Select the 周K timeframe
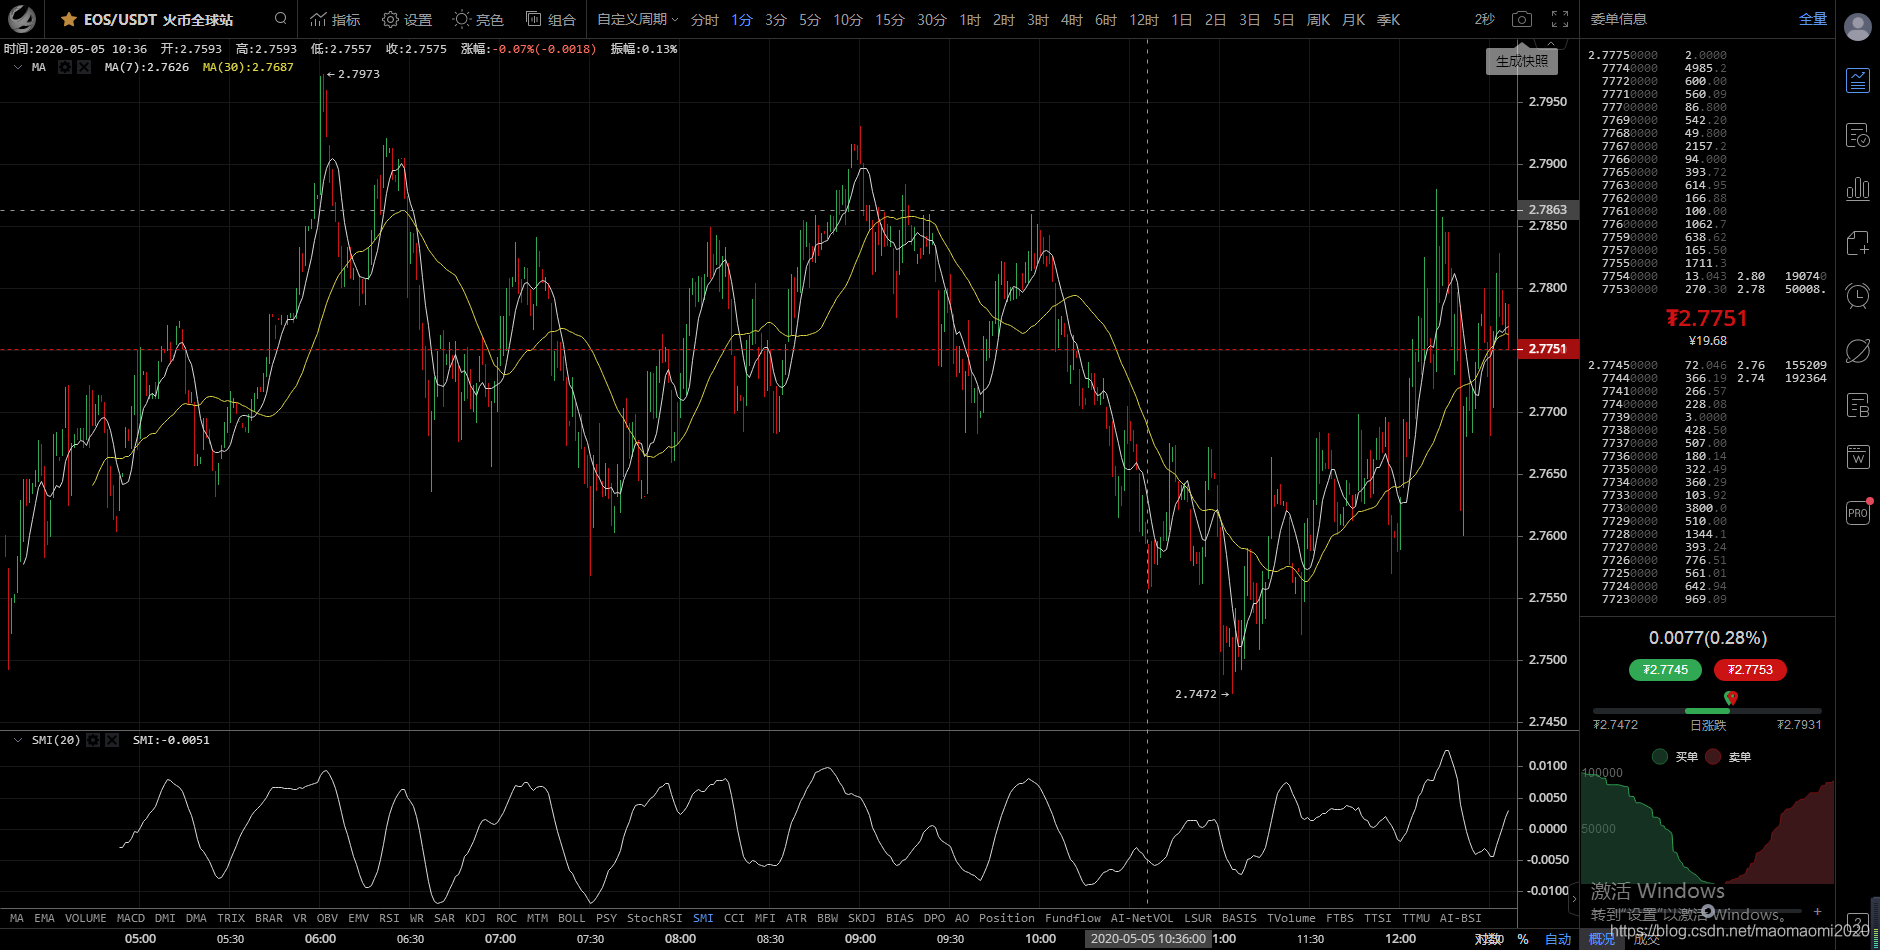This screenshot has width=1880, height=950. point(1318,19)
